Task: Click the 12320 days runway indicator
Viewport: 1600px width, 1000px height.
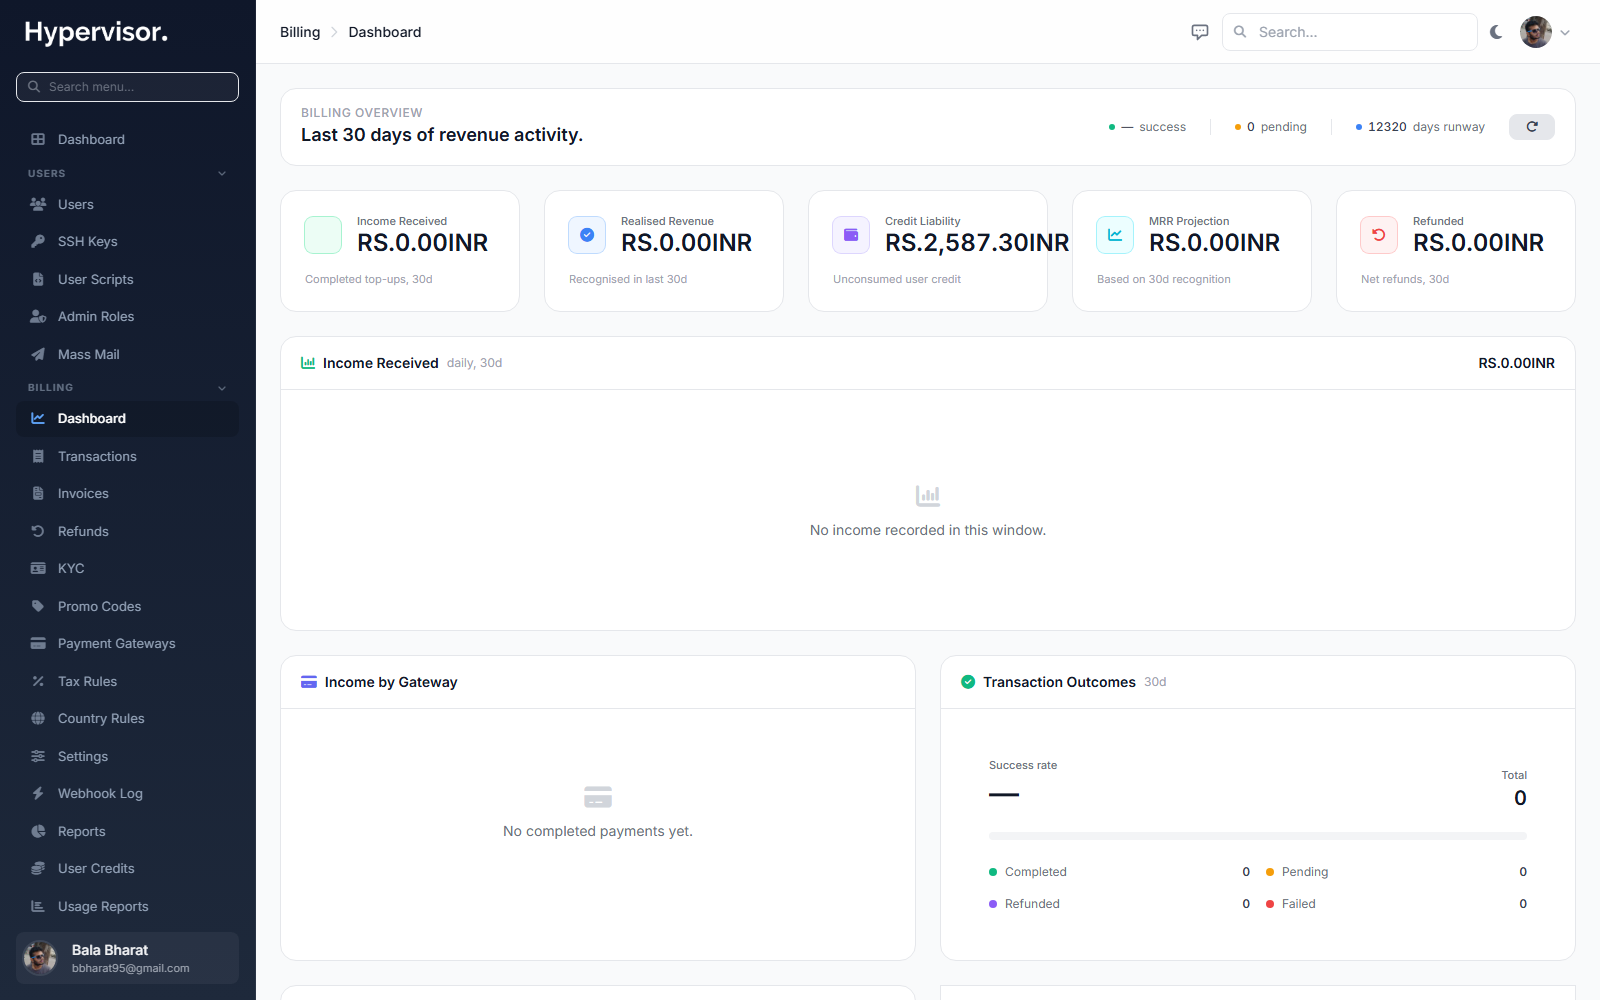Action: [x=1420, y=127]
